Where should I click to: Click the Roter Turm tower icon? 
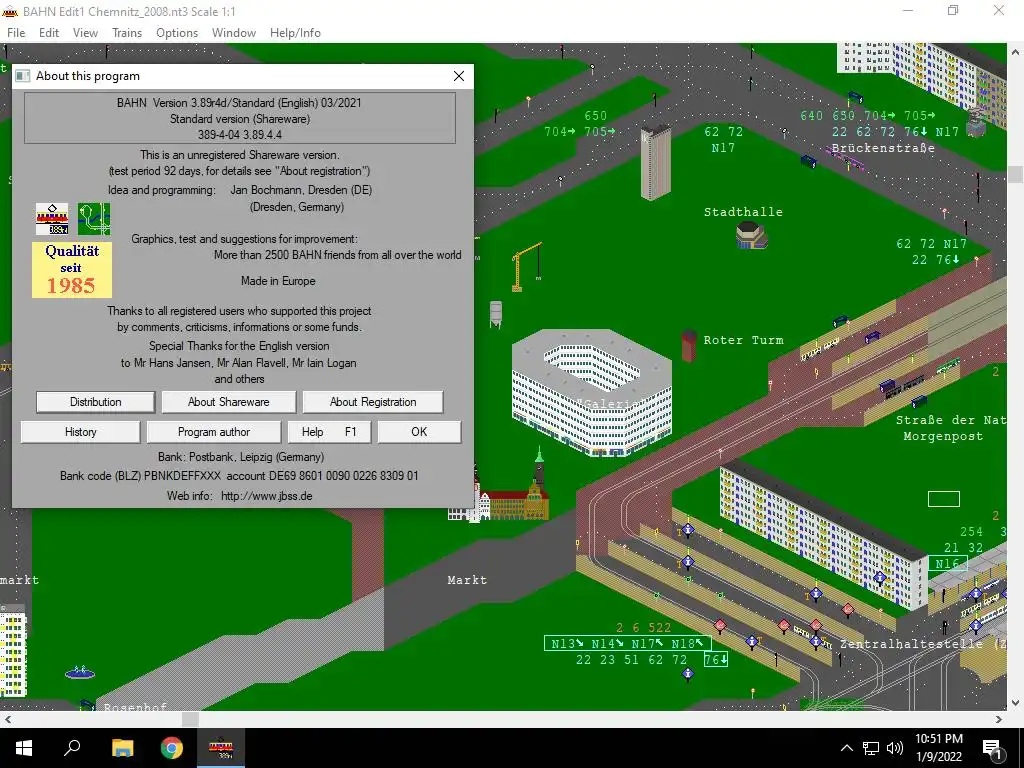(688, 345)
